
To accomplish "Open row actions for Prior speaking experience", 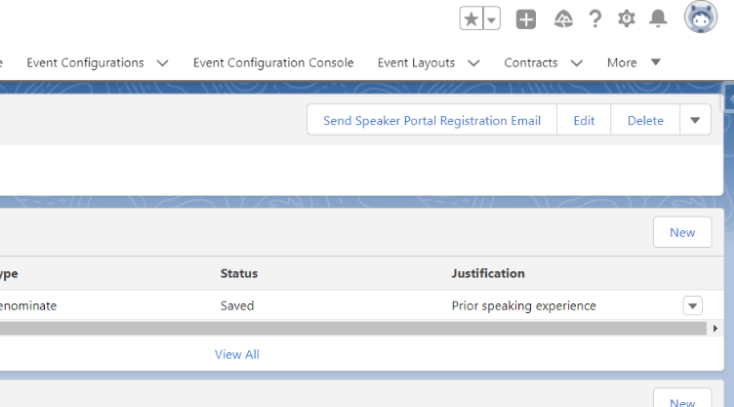I will [692, 306].
